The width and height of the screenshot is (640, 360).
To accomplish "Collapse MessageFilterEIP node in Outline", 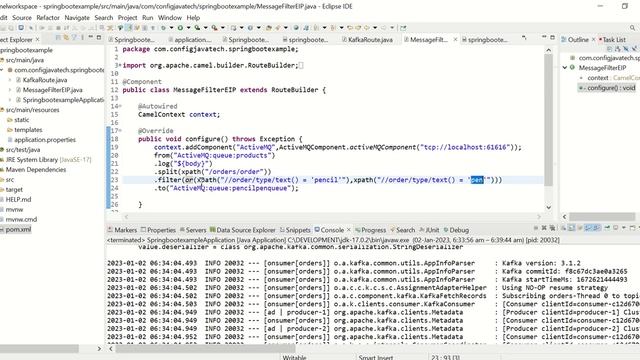I will click(x=565, y=68).
